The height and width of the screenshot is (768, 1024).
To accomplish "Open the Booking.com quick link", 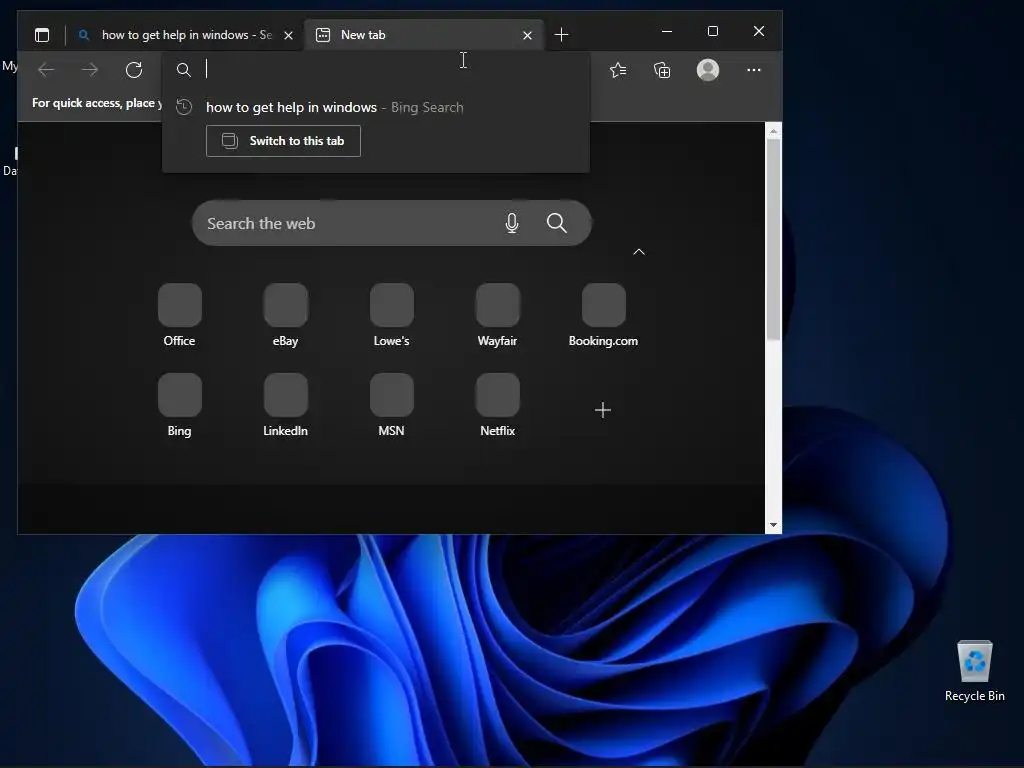I will click(x=603, y=315).
